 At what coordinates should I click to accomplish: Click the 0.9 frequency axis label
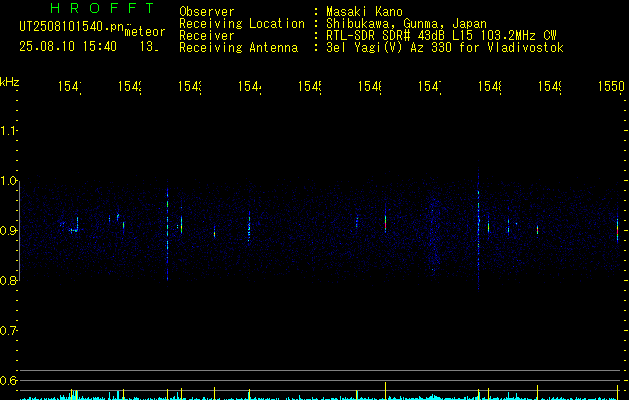(x=8, y=230)
